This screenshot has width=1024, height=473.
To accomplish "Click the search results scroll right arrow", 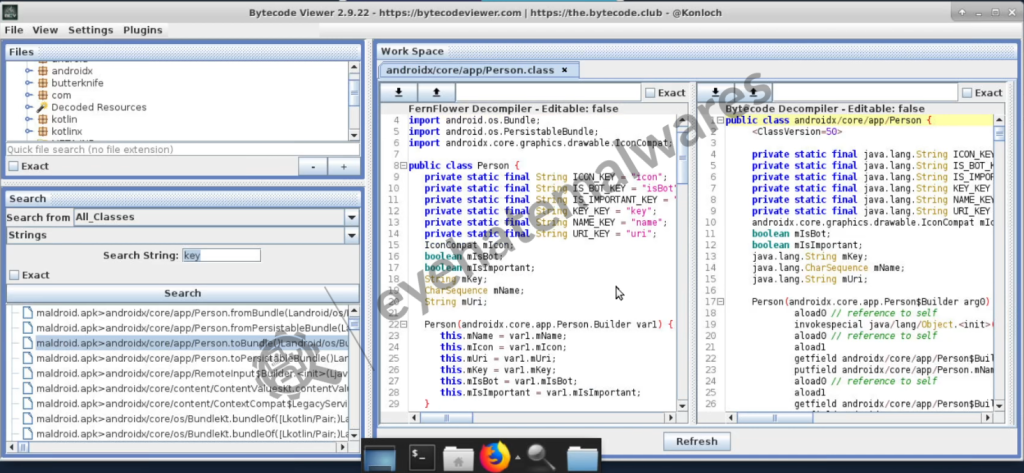I will click(x=342, y=448).
